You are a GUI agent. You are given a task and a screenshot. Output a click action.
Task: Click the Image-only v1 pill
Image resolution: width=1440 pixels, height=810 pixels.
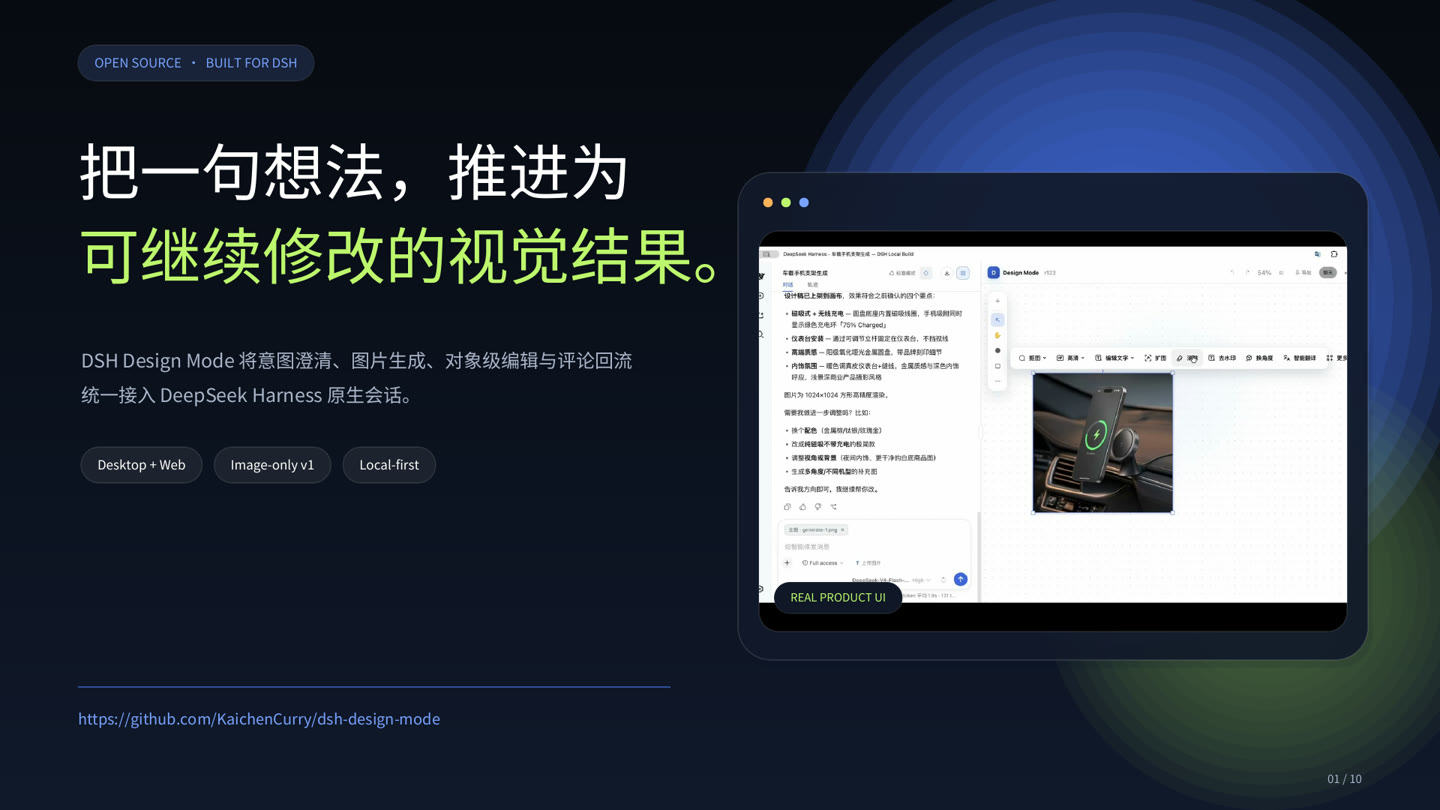(x=272, y=465)
